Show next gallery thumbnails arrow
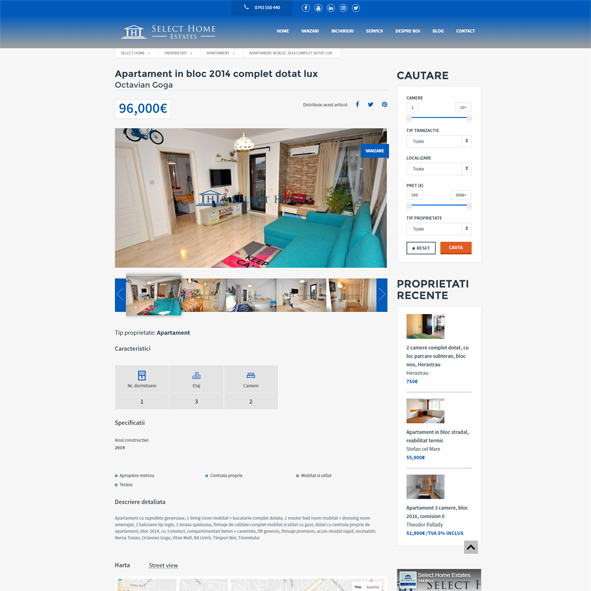 [382, 295]
